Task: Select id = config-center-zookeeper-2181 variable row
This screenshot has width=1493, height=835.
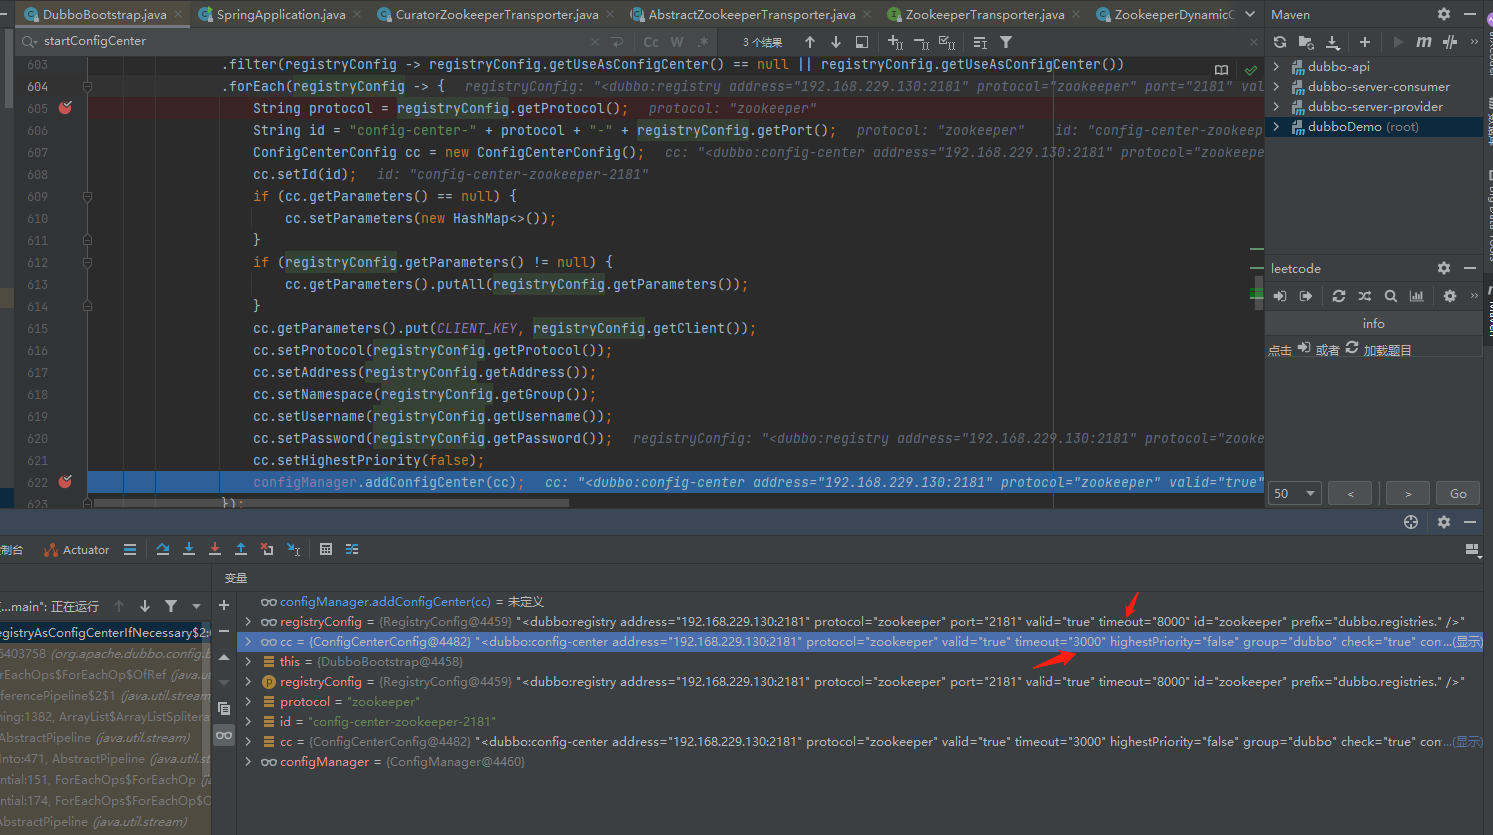Action: pyautogui.click(x=860, y=721)
